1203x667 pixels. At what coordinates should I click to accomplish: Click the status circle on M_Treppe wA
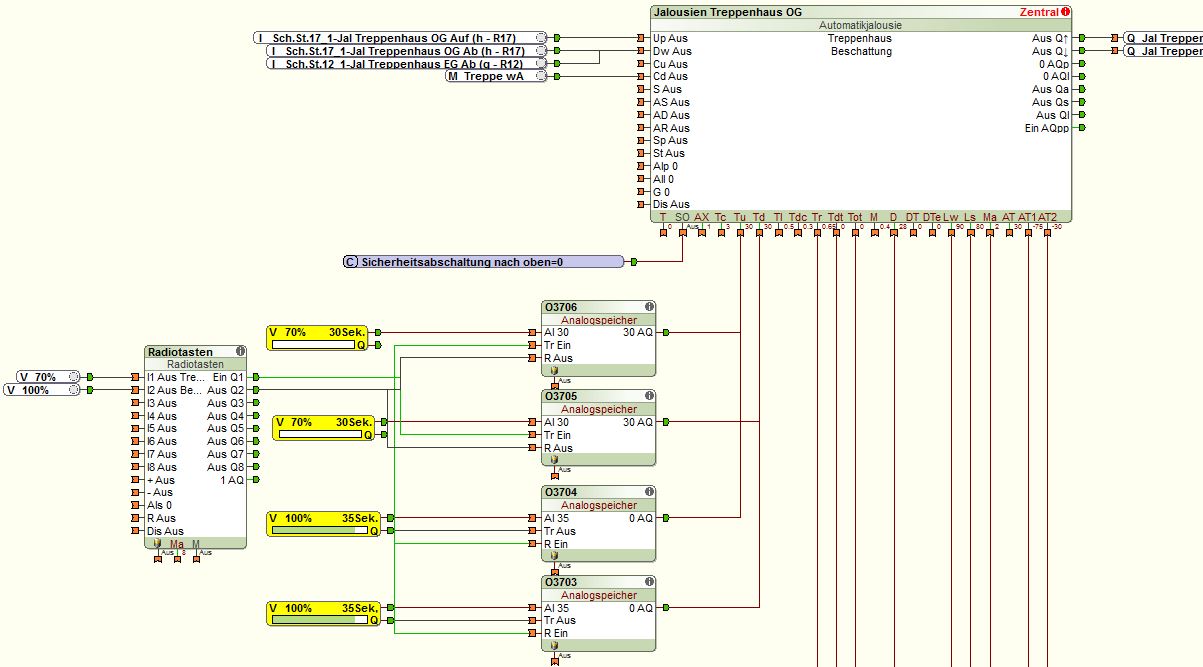(541, 76)
